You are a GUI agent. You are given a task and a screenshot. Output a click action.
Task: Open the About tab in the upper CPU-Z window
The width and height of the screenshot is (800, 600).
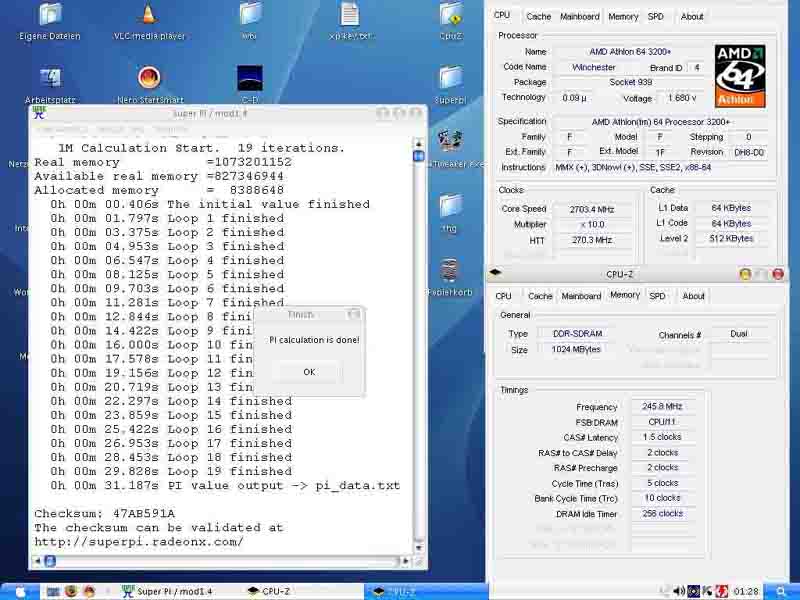pyautogui.click(x=692, y=16)
